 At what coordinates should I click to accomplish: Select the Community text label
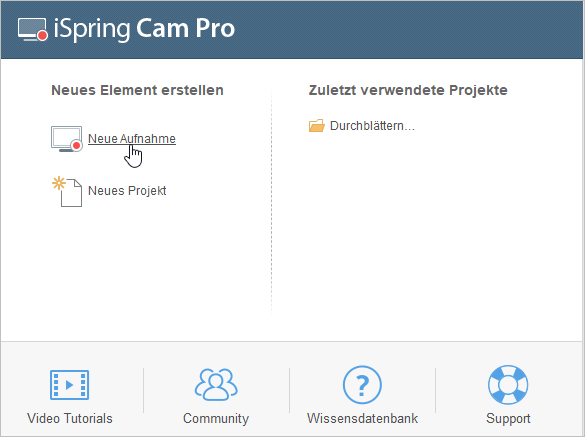tap(216, 419)
